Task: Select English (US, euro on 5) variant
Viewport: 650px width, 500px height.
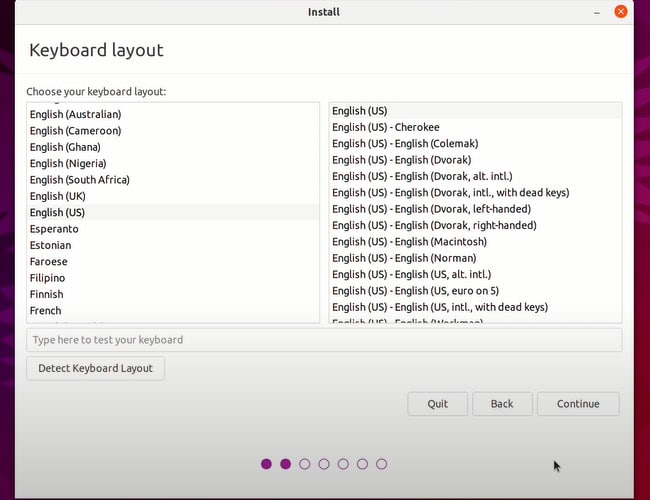Action: click(475, 291)
